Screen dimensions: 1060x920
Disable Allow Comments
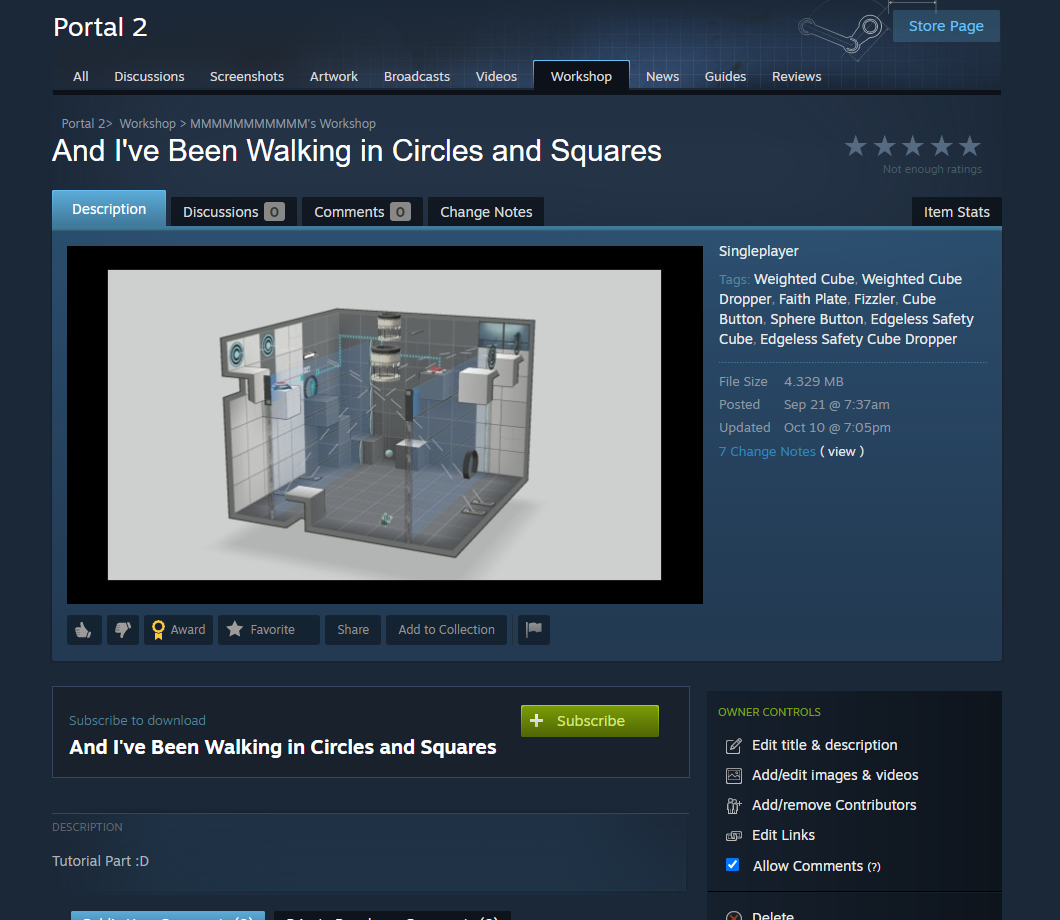click(x=732, y=864)
